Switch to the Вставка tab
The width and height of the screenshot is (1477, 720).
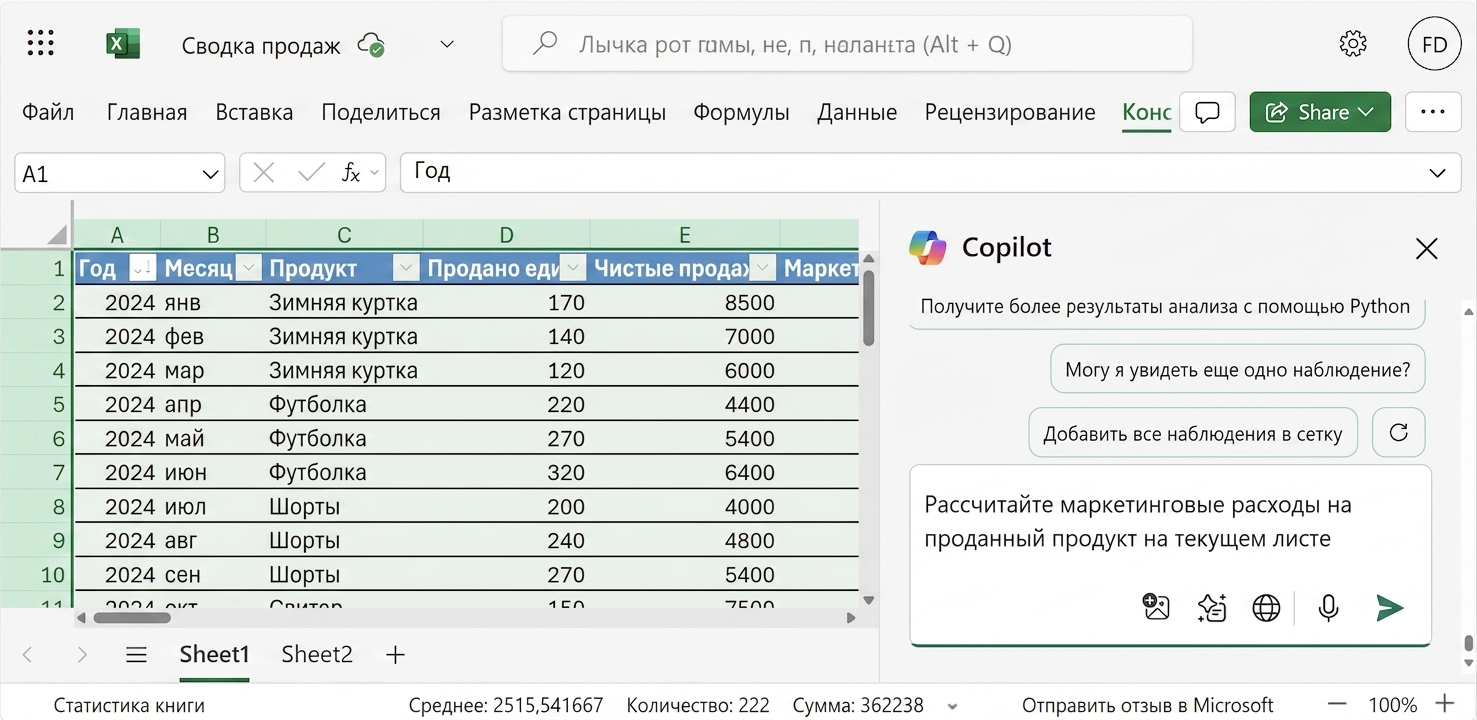[x=254, y=112]
